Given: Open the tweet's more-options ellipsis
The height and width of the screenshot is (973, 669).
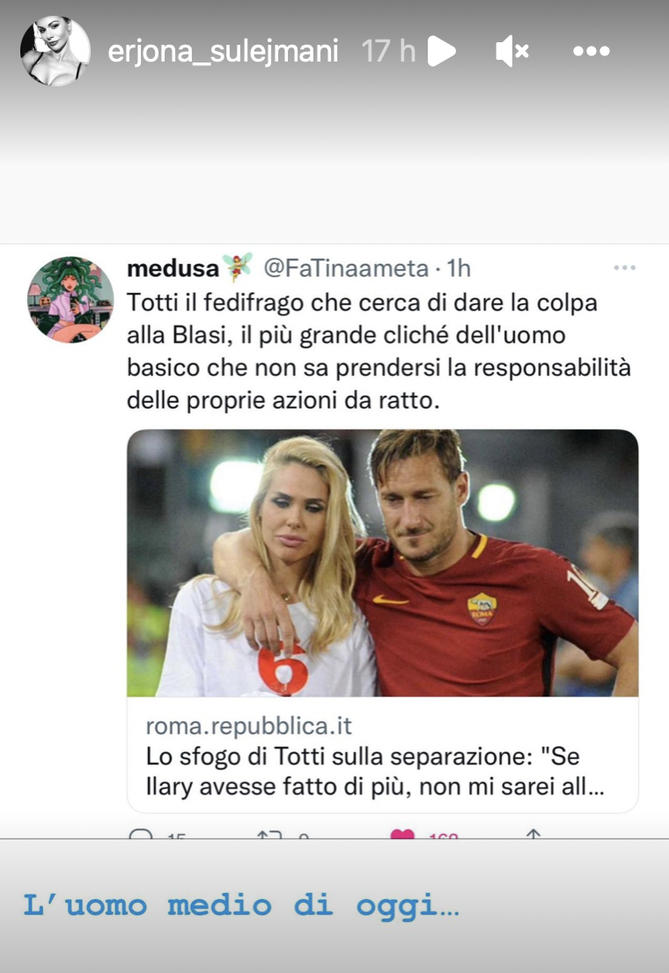Looking at the screenshot, I should pyautogui.click(x=626, y=267).
